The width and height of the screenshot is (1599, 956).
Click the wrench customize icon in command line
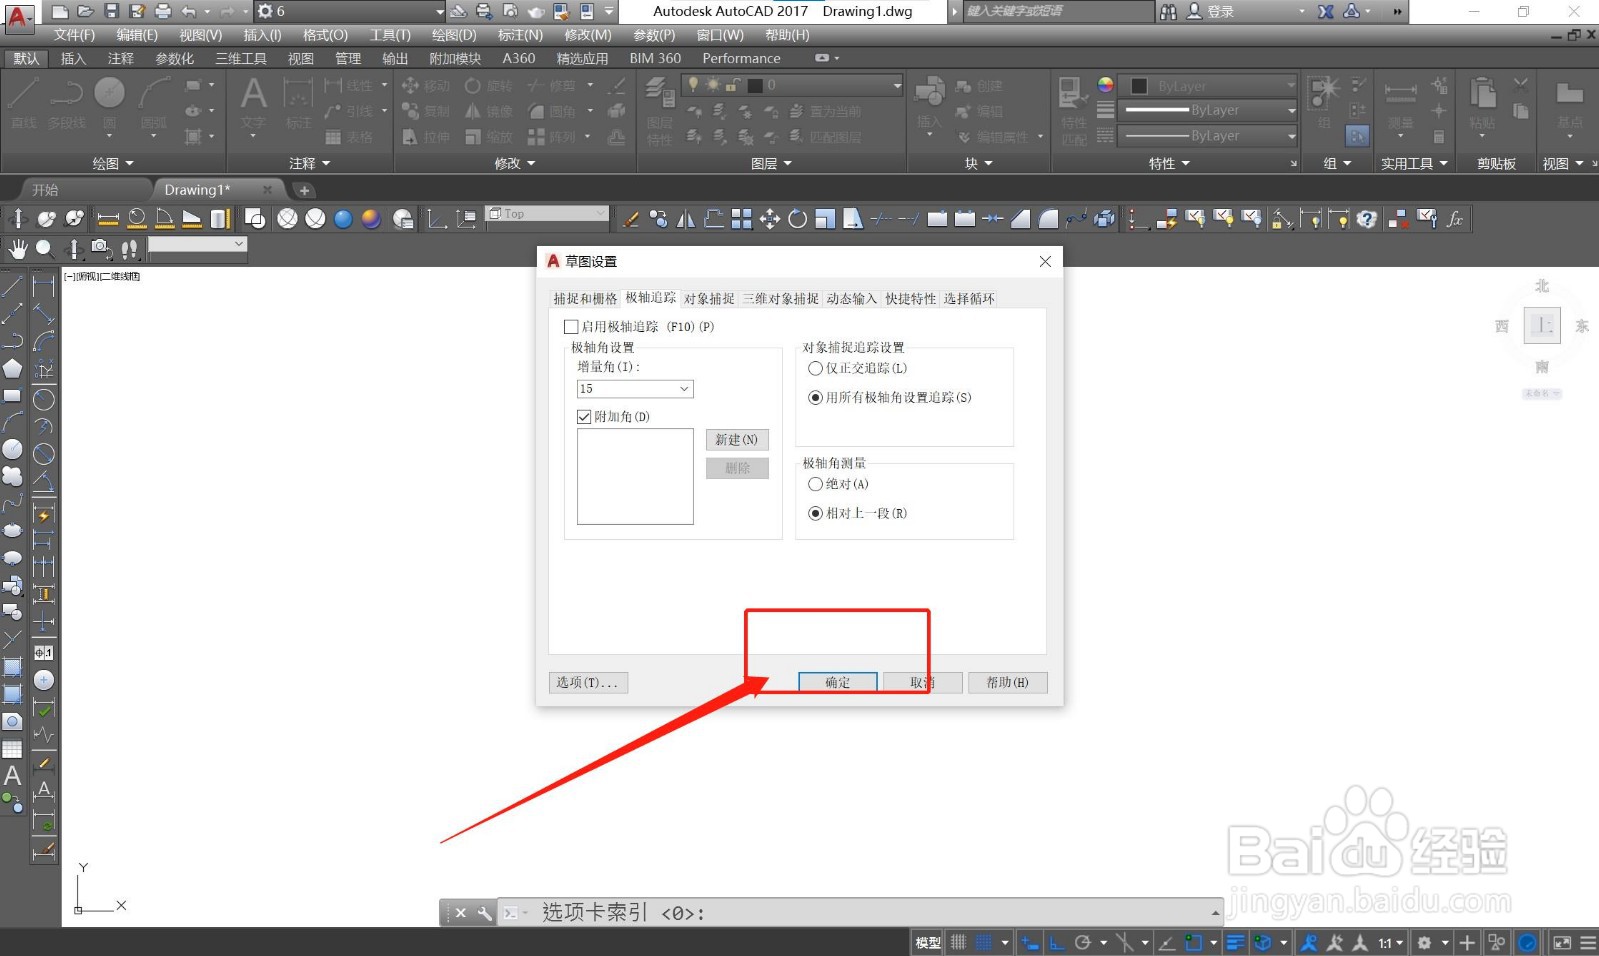pyautogui.click(x=484, y=912)
